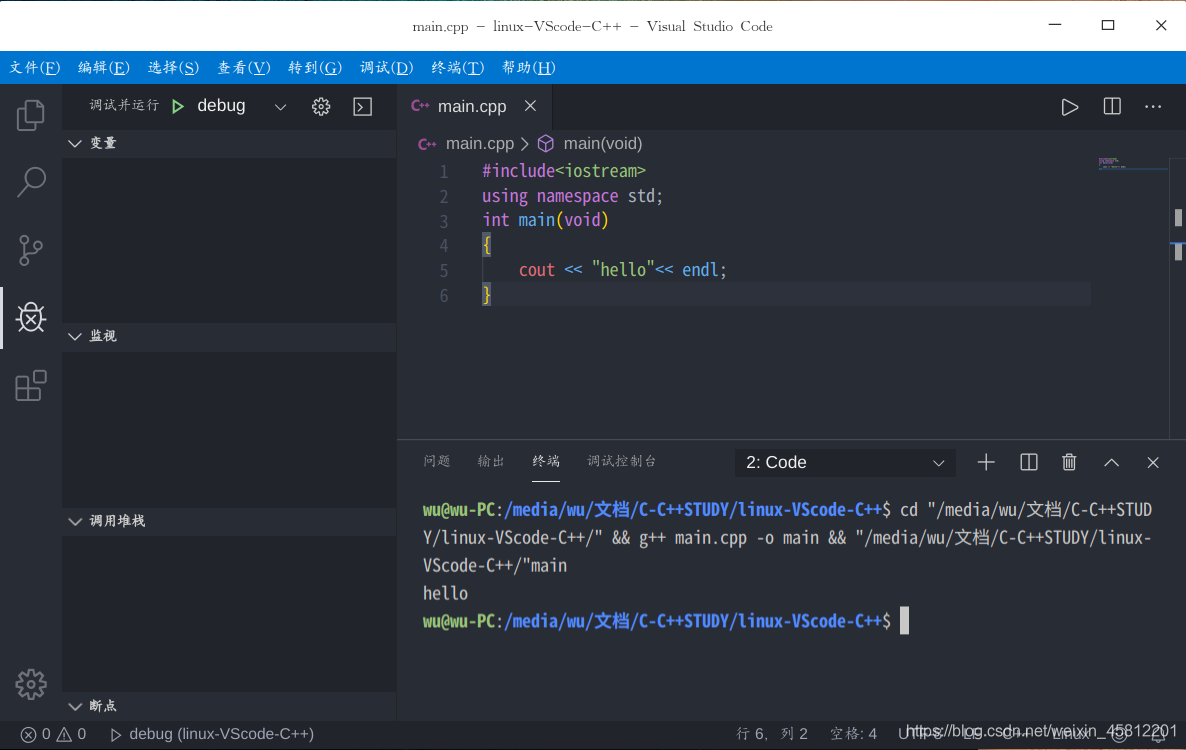Open the 帮助(H) menu
The width and height of the screenshot is (1186, 750).
(529, 68)
